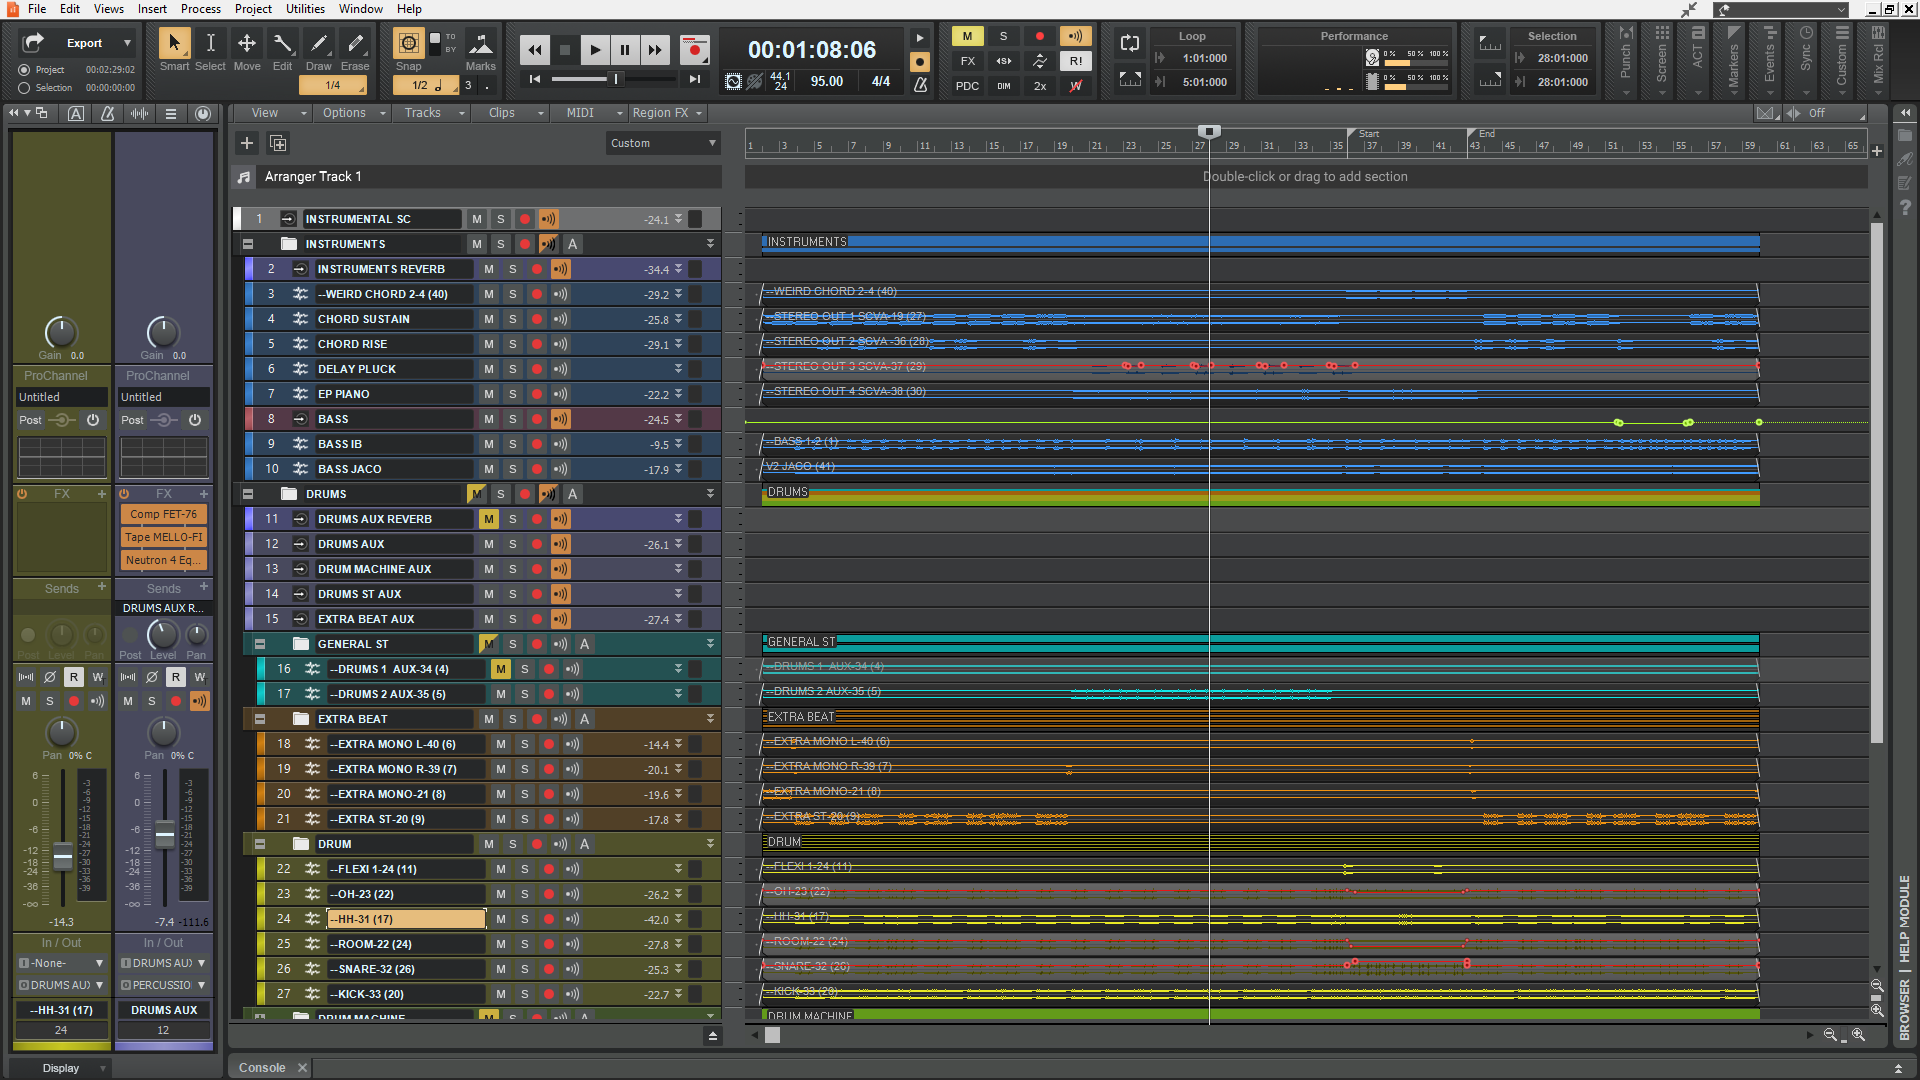The image size is (1920, 1080).
Task: Record-arm the EP PIANO track
Action: click(x=537, y=394)
